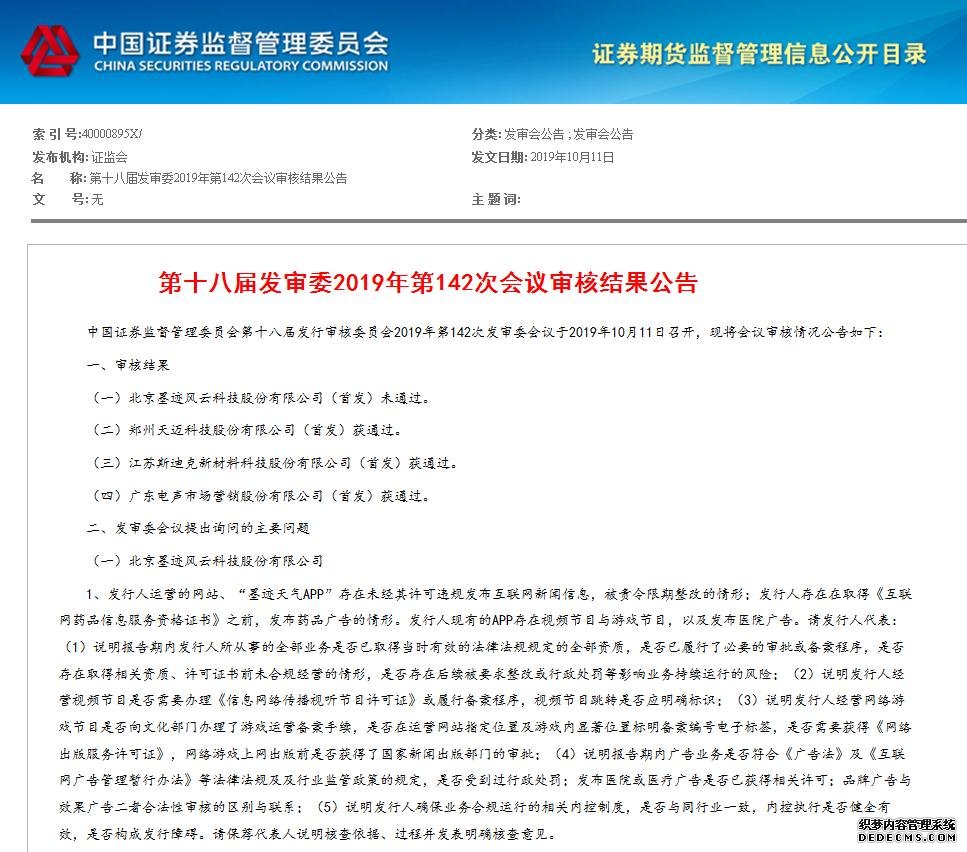Click the 分类 value 发审会公告;发审会公告
Screen dimensions: 967x852
pyautogui.click(x=569, y=134)
